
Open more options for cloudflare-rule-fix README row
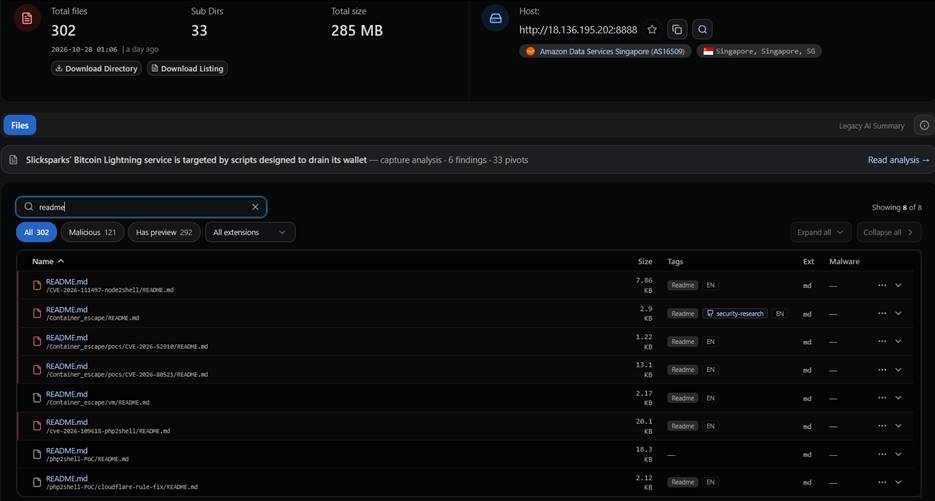882,482
